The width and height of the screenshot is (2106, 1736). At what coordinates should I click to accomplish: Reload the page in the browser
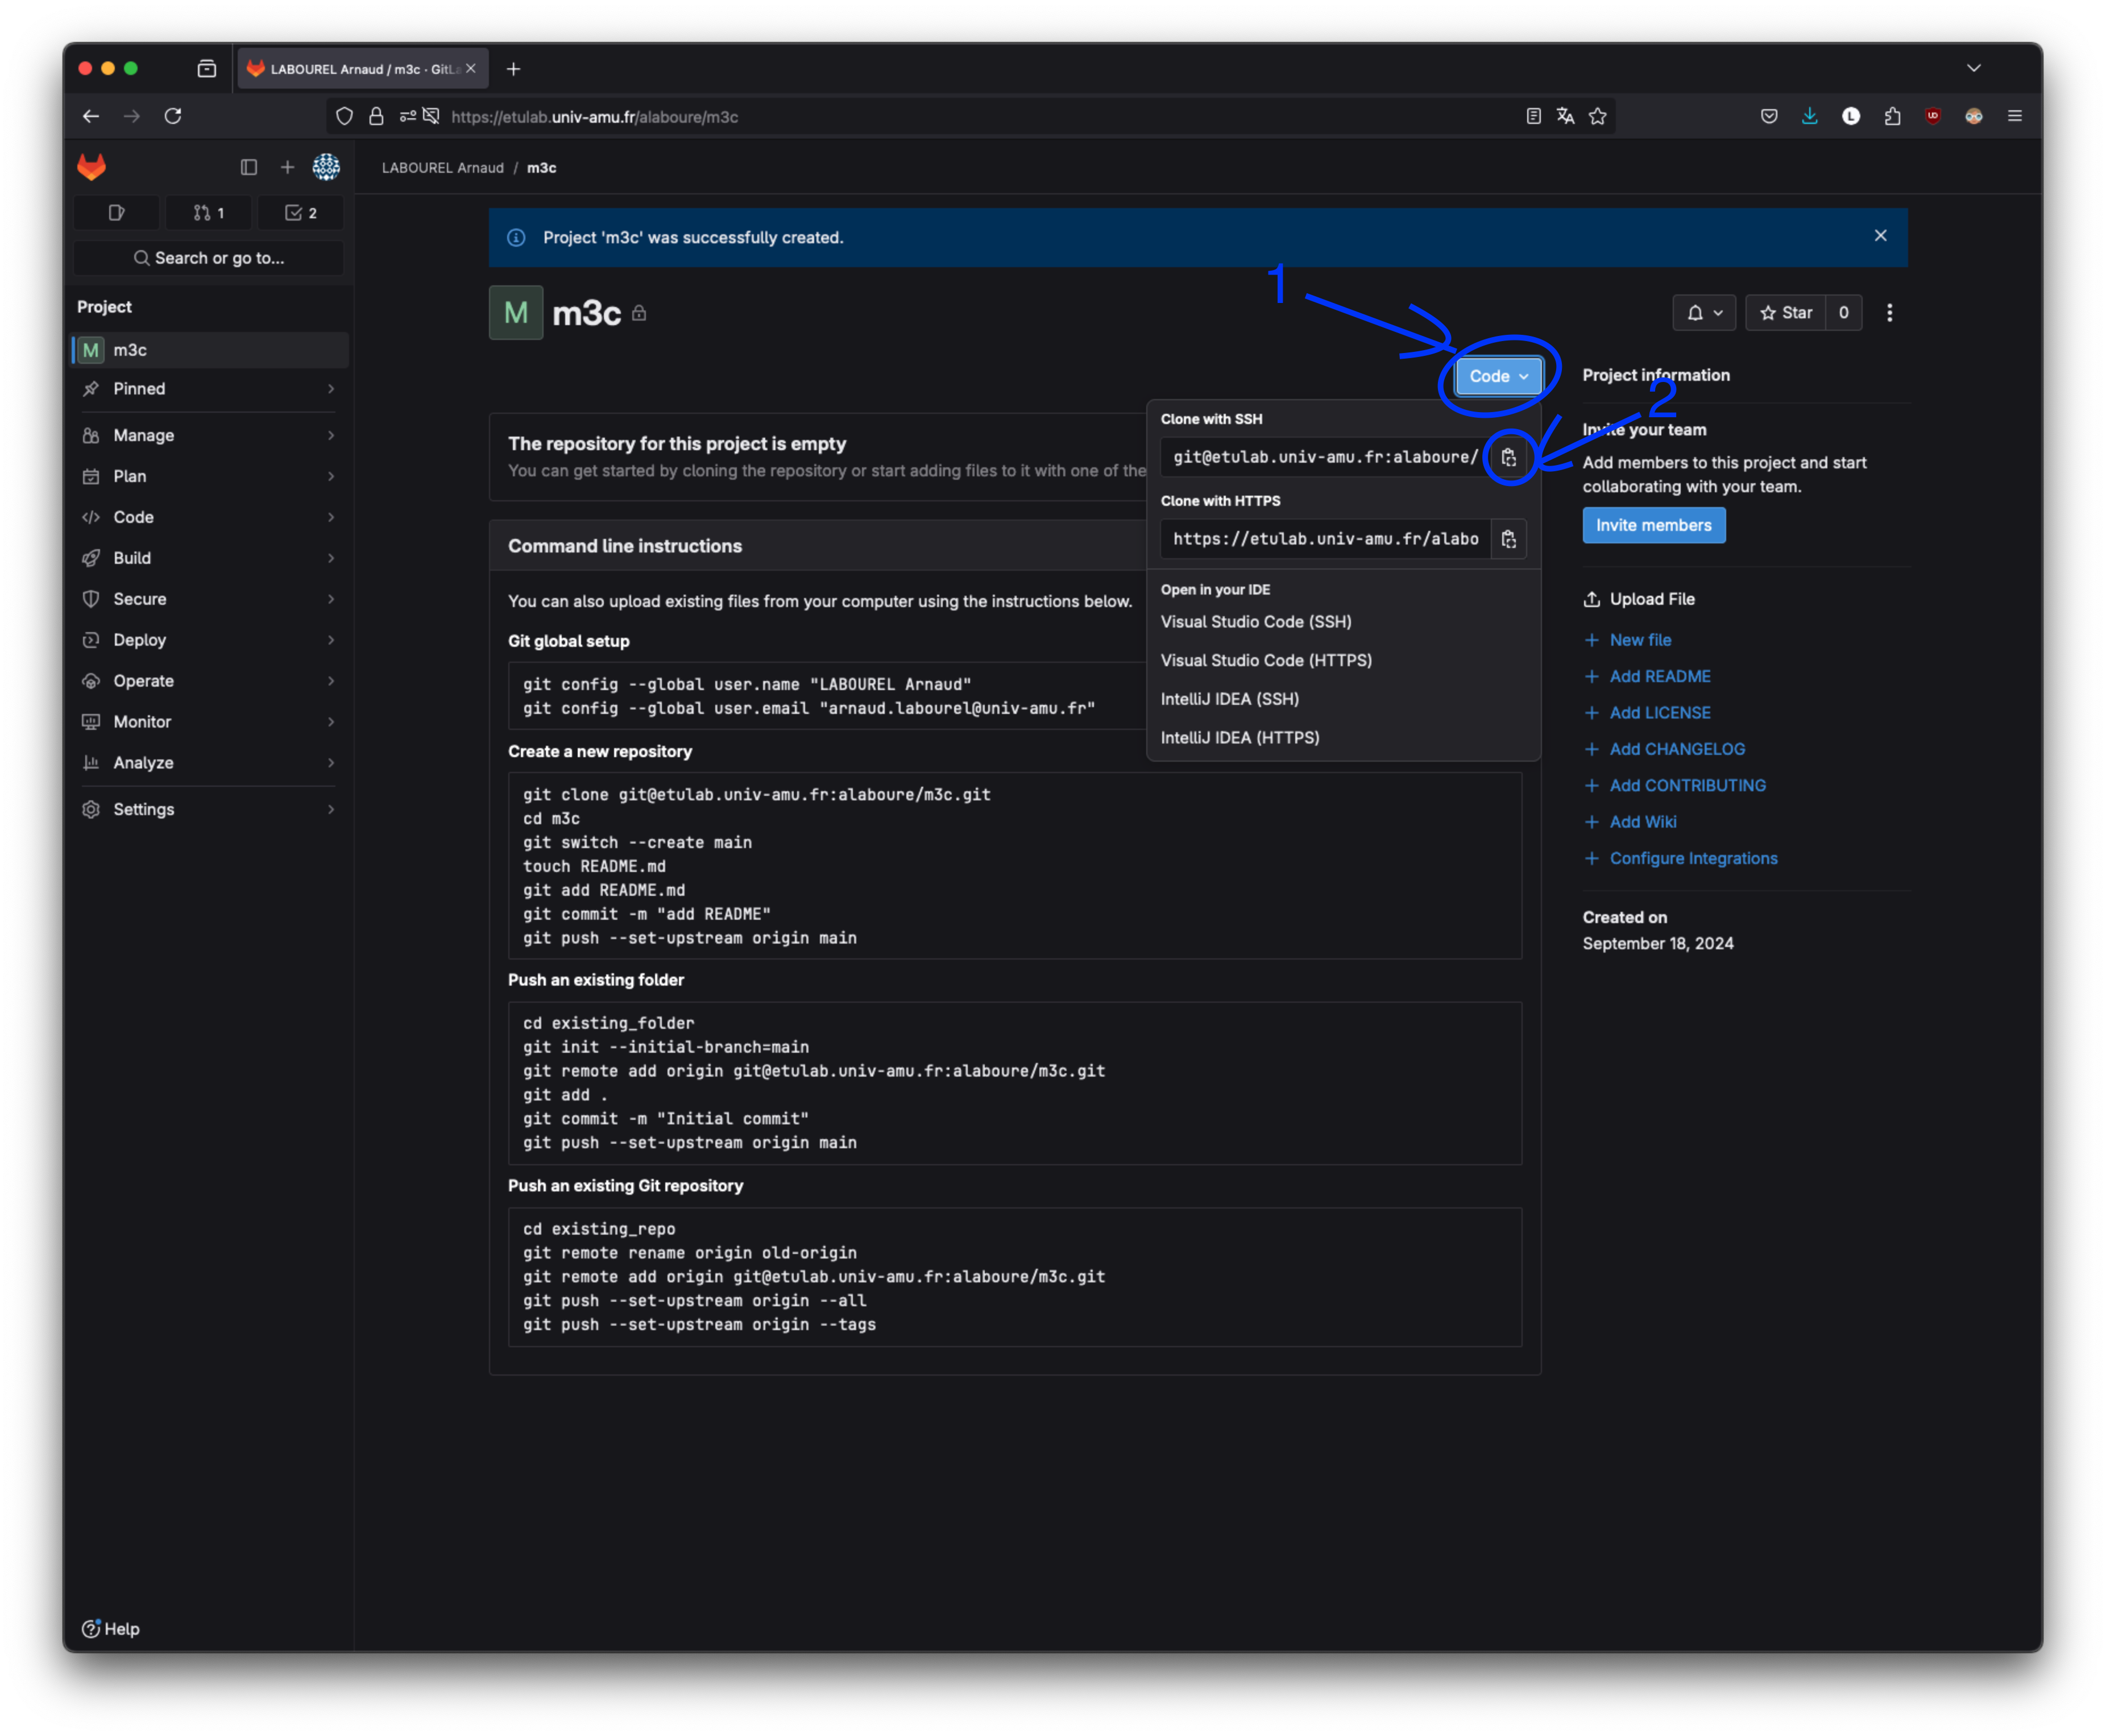click(x=173, y=116)
